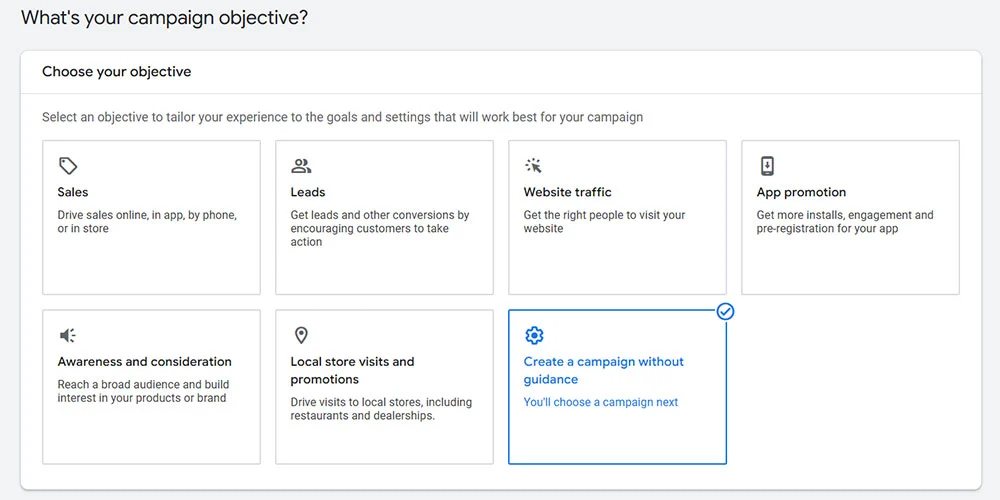Click the Awareness megaphone icon
Viewport: 1000px width, 500px height.
68,336
